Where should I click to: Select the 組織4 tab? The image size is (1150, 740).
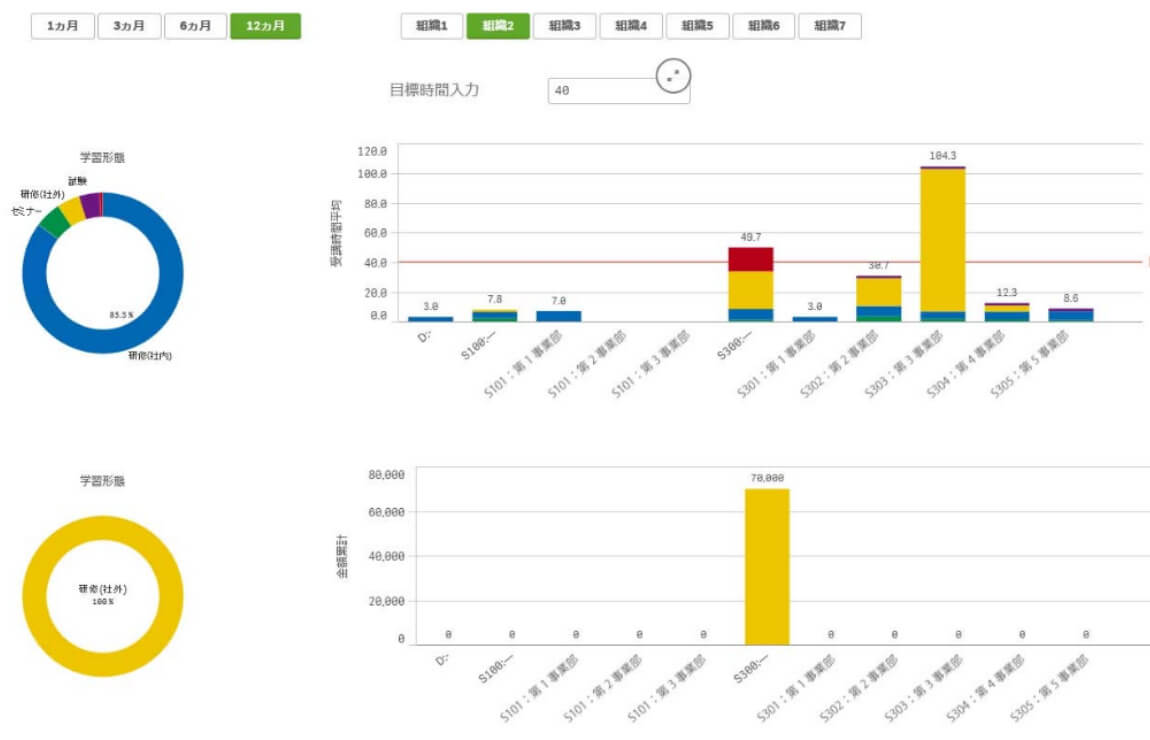tap(630, 26)
